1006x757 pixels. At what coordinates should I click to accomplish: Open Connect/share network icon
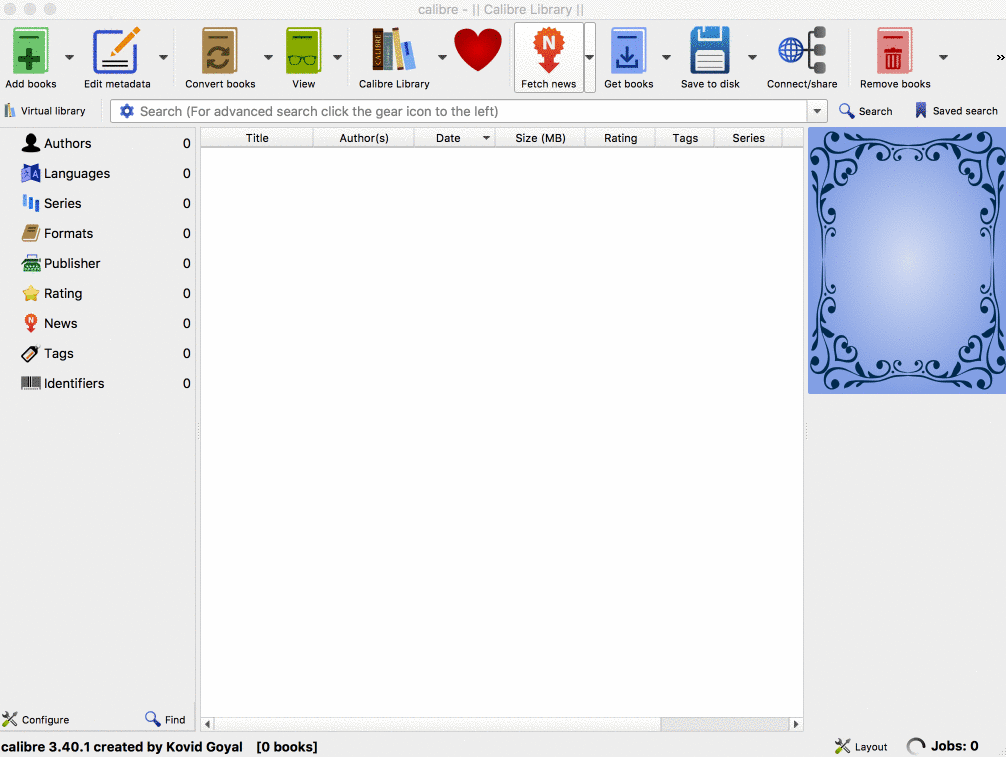(802, 51)
